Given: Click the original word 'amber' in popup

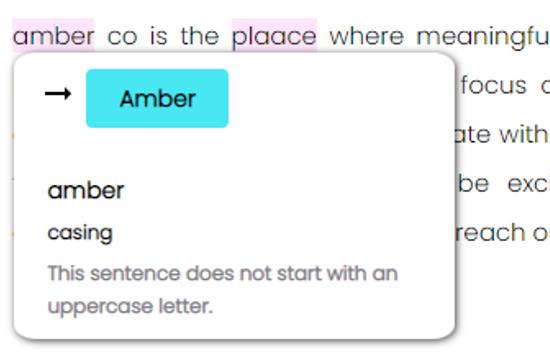Looking at the screenshot, I should tap(86, 191).
